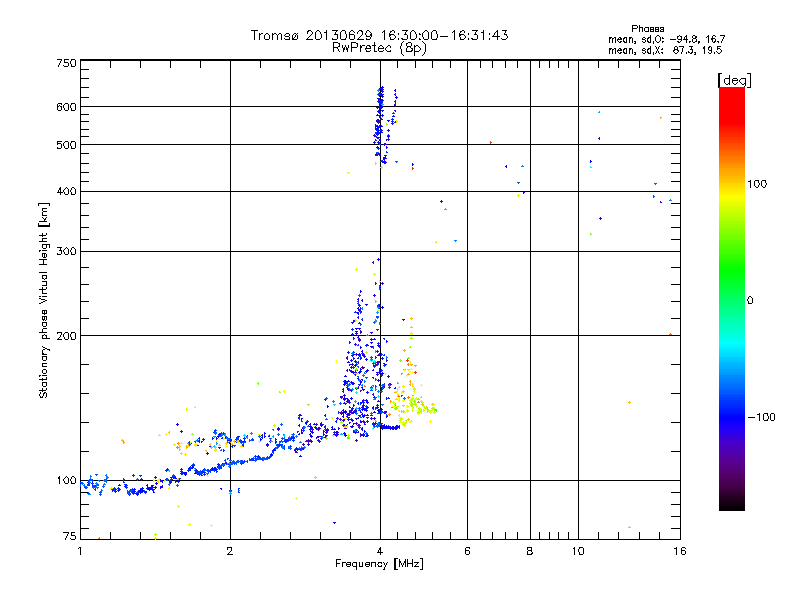Click the colorbar tick label '100'
This screenshot has height=600, width=800.
click(757, 184)
